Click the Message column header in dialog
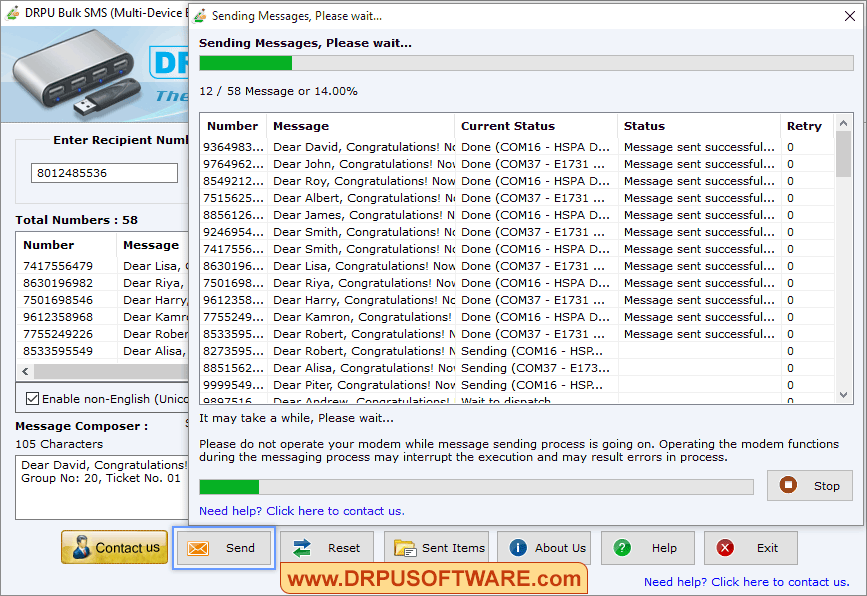The image size is (867, 596). point(361,126)
